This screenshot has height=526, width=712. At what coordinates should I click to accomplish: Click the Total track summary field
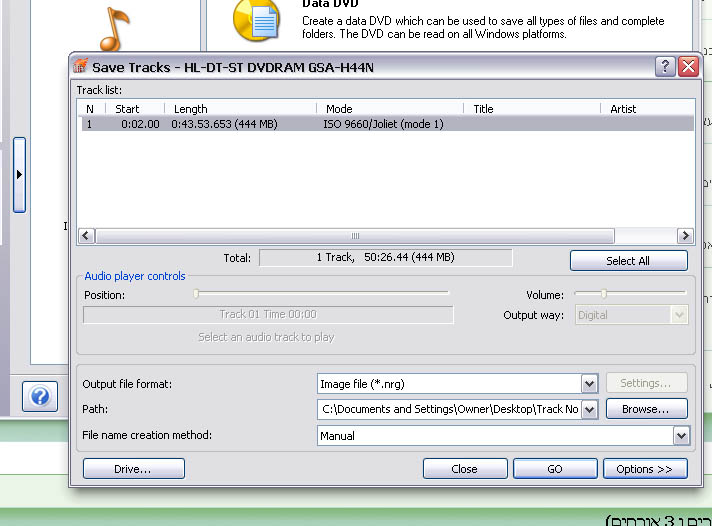point(386,258)
